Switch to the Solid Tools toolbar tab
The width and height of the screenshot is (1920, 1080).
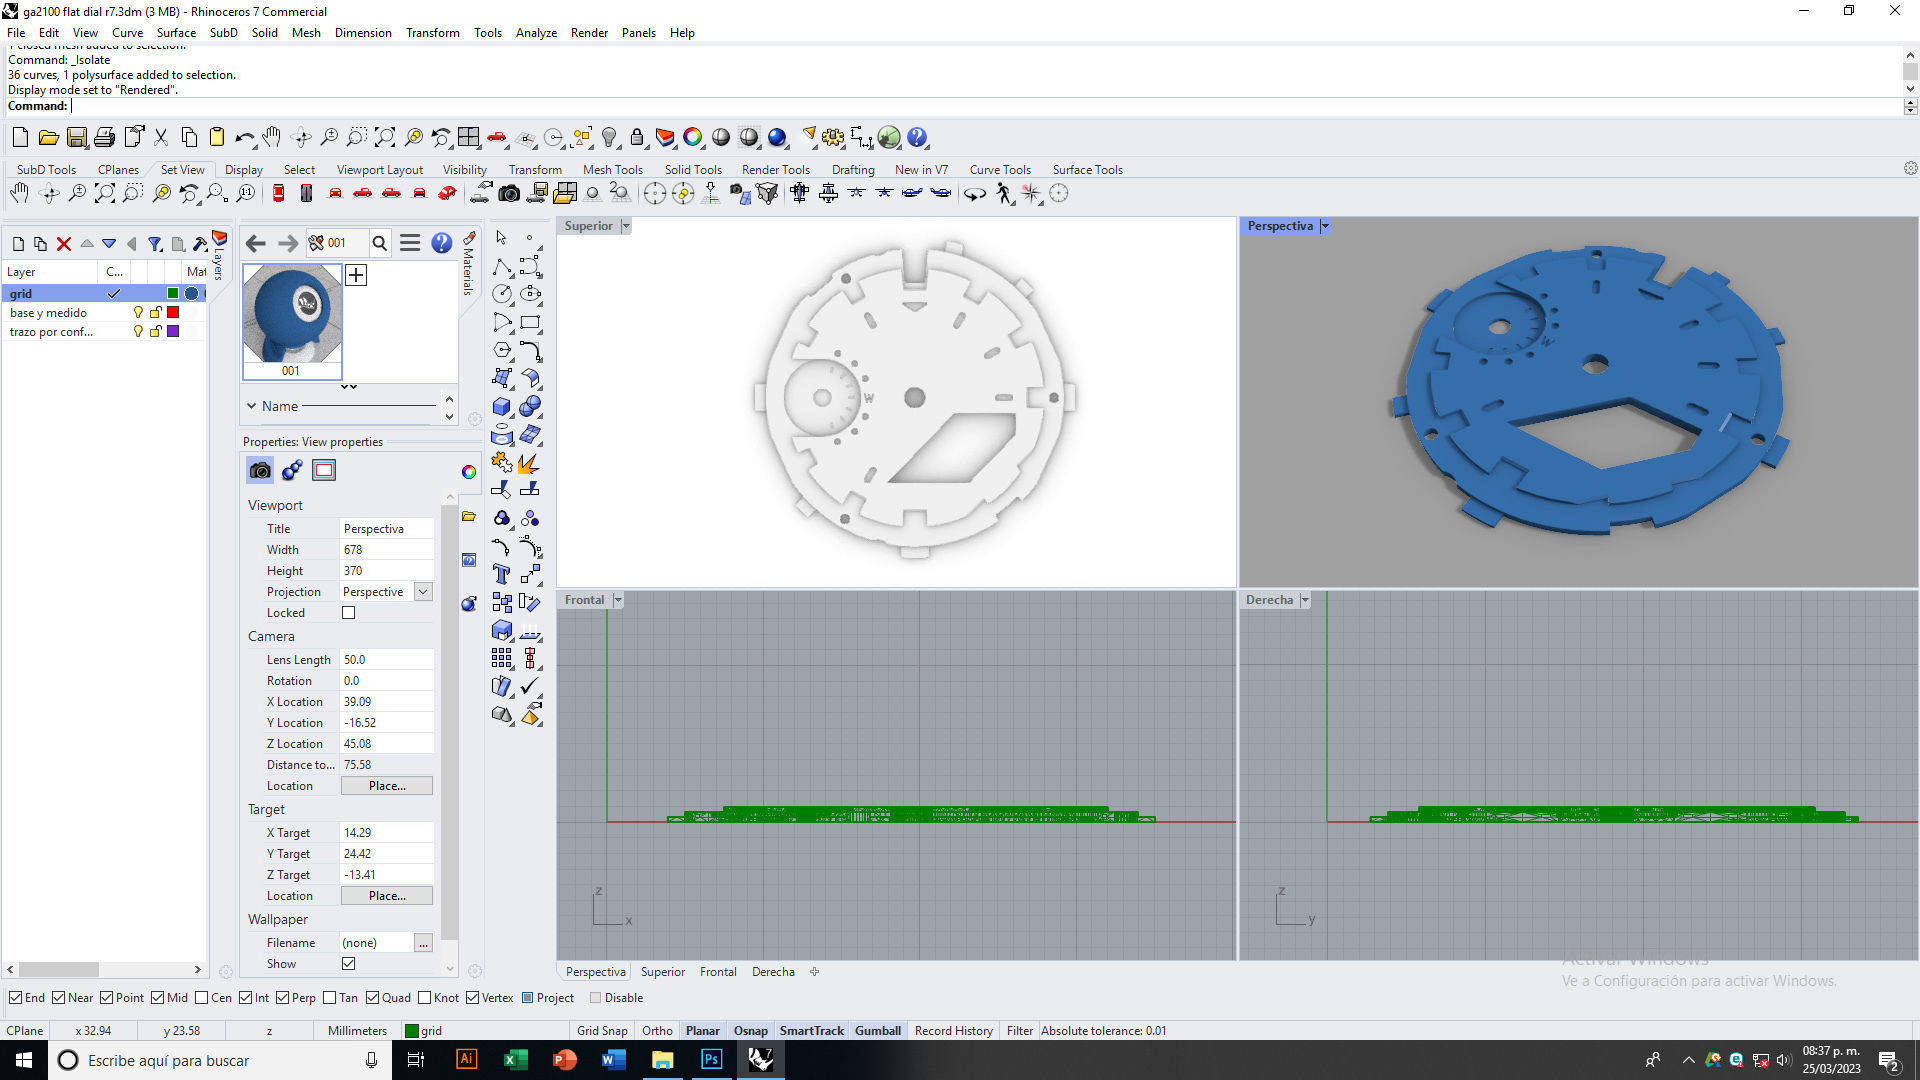point(693,169)
